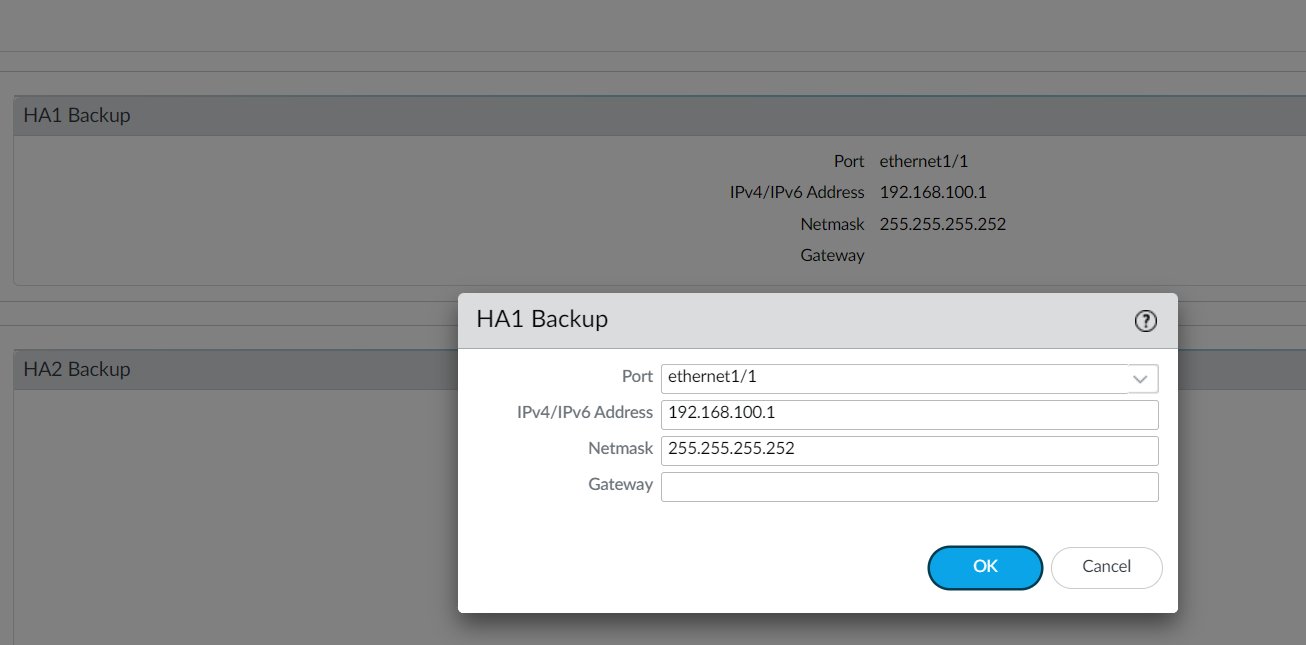
Task: Click the Netmask input field in dialog
Action: [908, 450]
